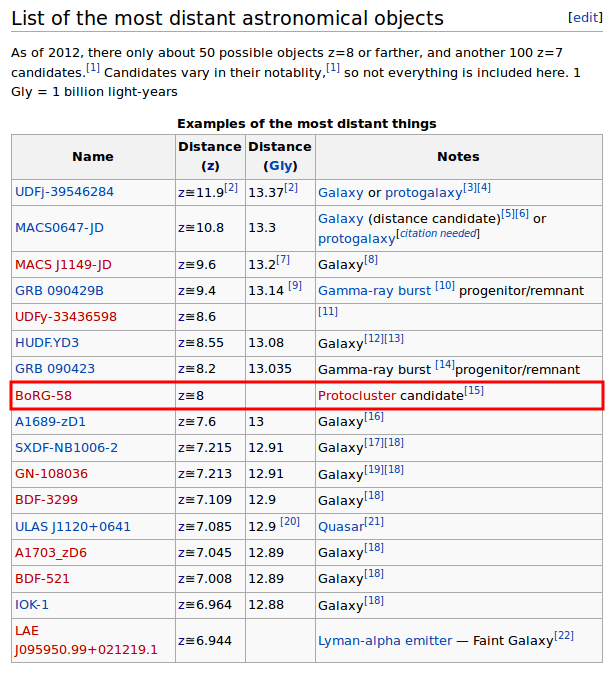Open the GRB 090429B link

tap(60, 291)
